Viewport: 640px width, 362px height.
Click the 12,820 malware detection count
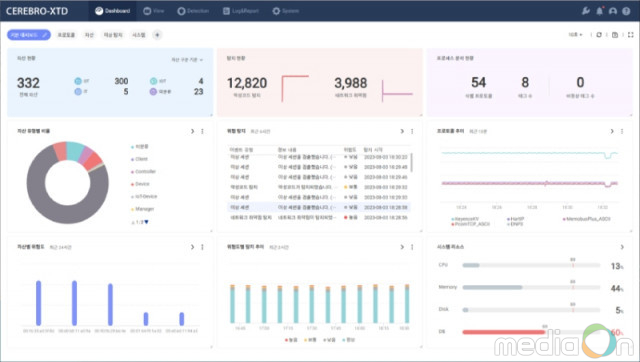point(247,83)
